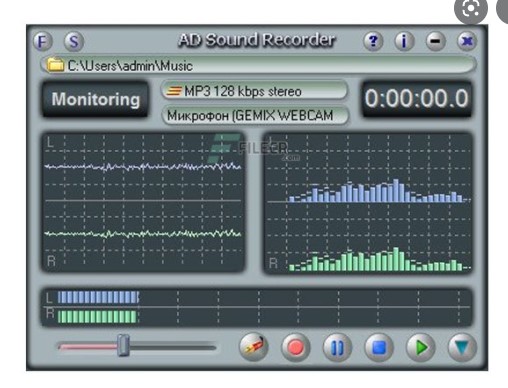Screen dimensions: 508x388
Task: Click the 0:00:00.0 timer display
Action: [x=417, y=99]
